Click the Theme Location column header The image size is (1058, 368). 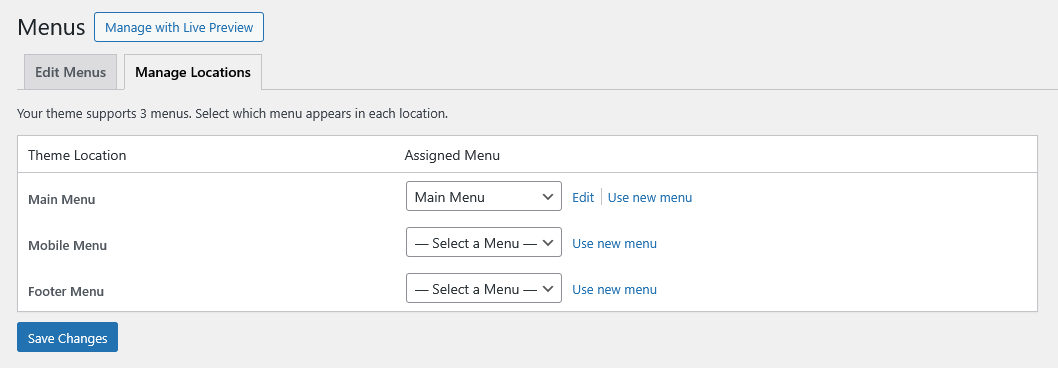point(77,155)
